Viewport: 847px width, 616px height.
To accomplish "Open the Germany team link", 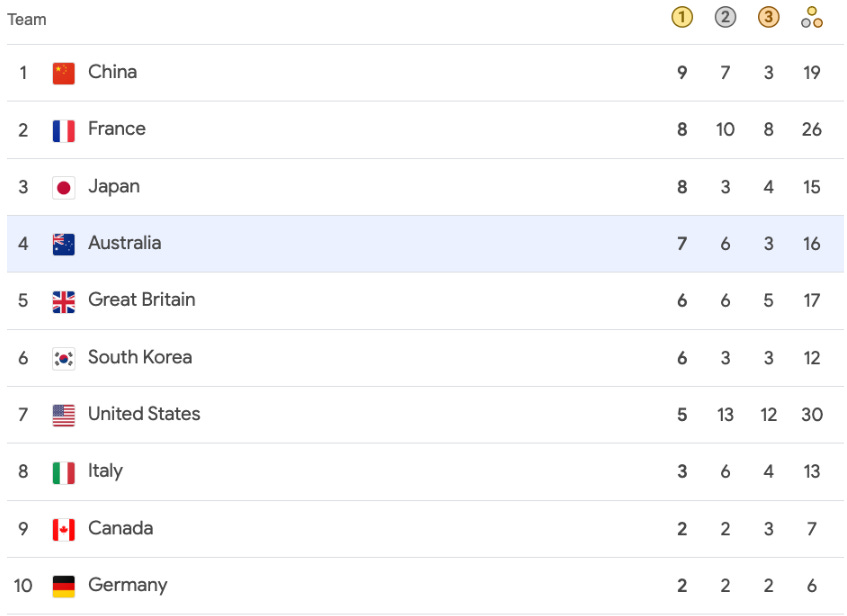I will click(x=127, y=585).
